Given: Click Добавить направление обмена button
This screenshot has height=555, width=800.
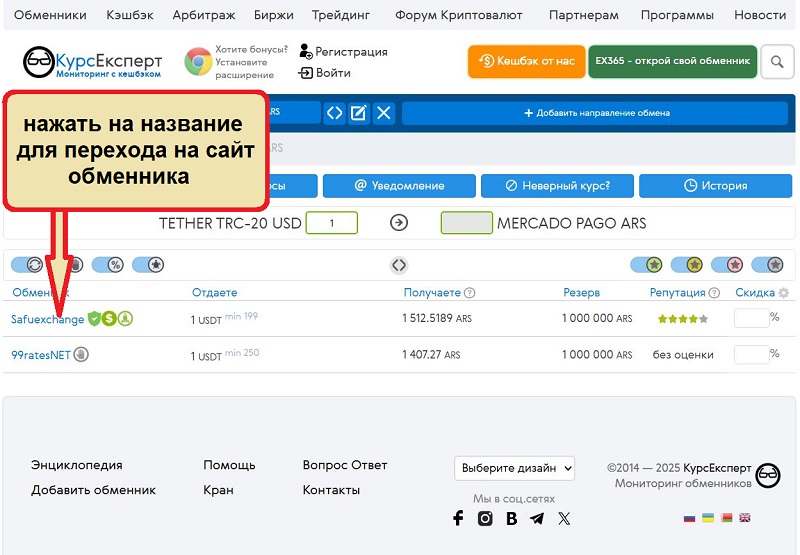Looking at the screenshot, I should coord(596,113).
